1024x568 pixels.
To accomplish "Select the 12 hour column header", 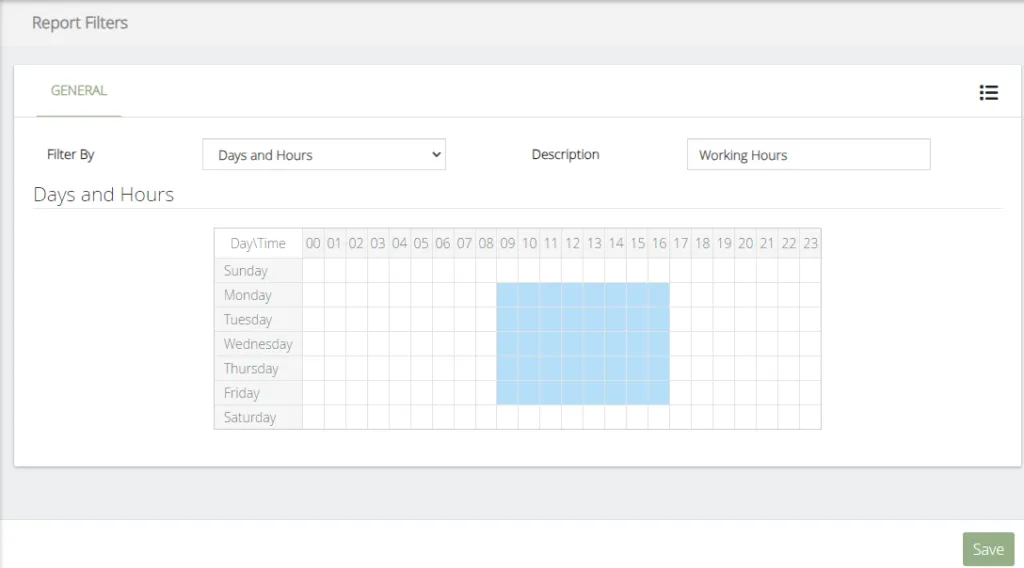I will tap(573, 244).
